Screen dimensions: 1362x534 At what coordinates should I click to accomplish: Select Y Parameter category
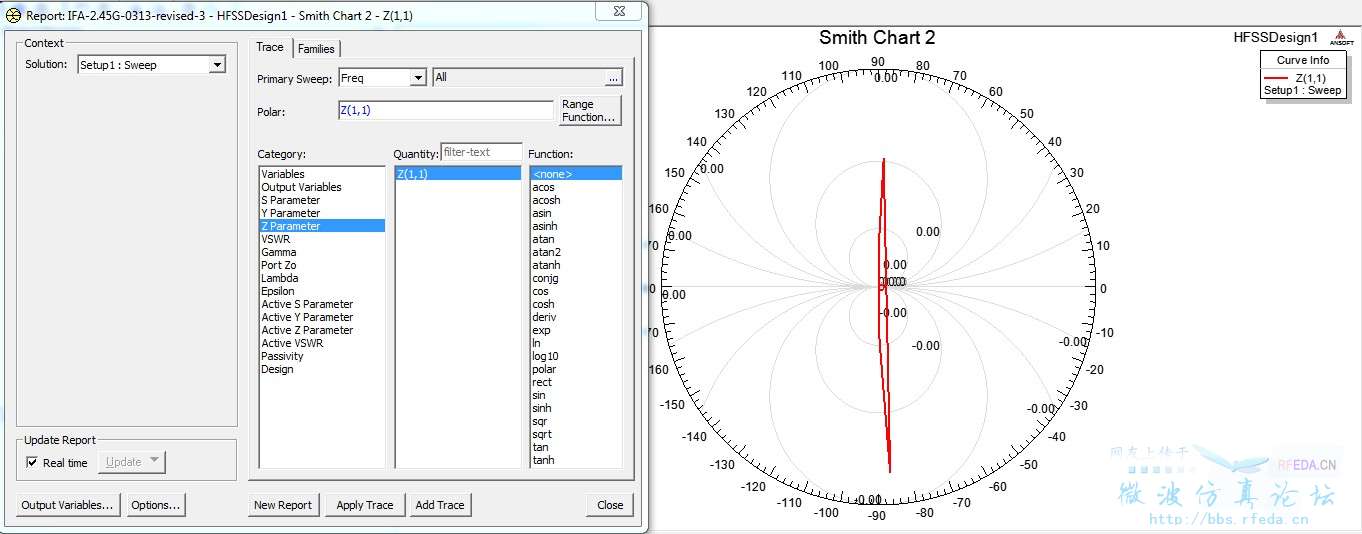(x=320, y=213)
